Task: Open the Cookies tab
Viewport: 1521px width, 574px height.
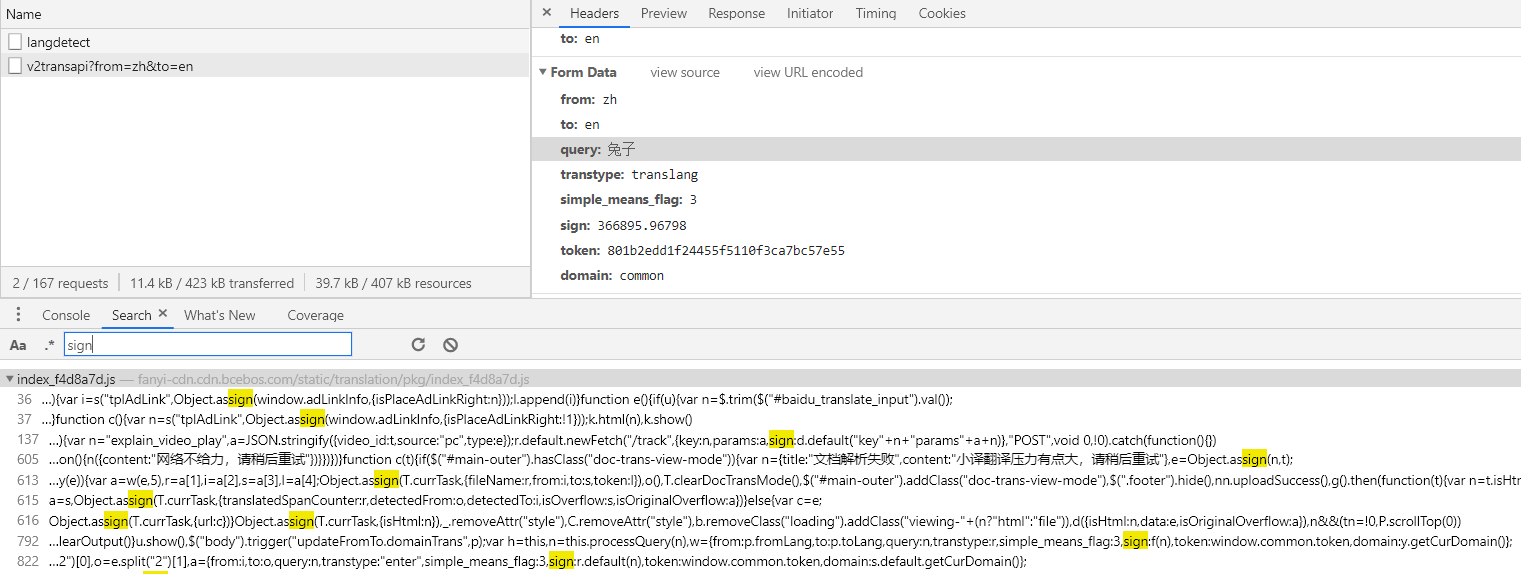Action: [941, 13]
